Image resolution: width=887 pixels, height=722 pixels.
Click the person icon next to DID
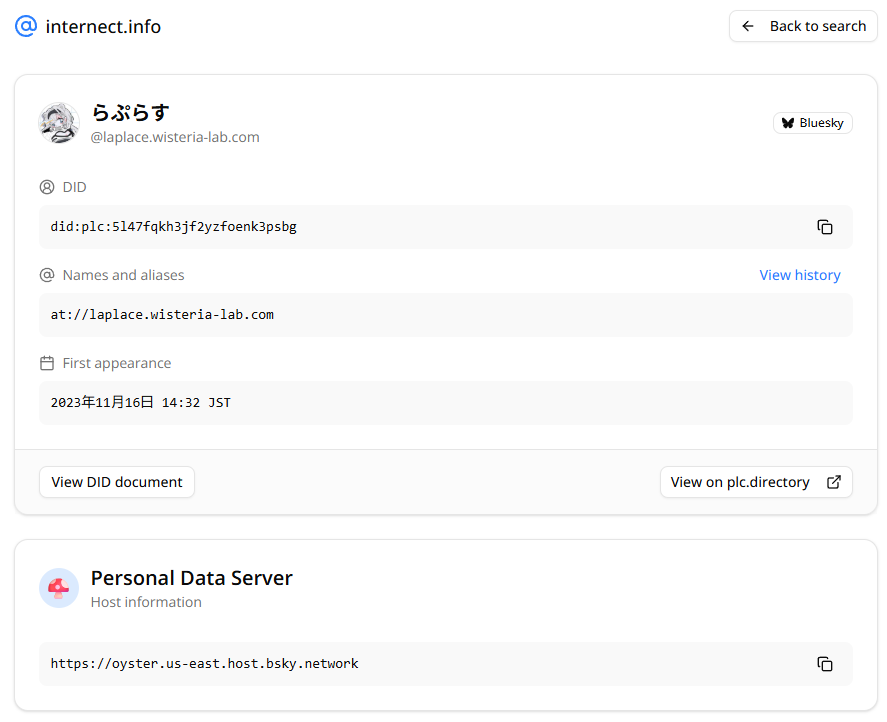(x=47, y=187)
